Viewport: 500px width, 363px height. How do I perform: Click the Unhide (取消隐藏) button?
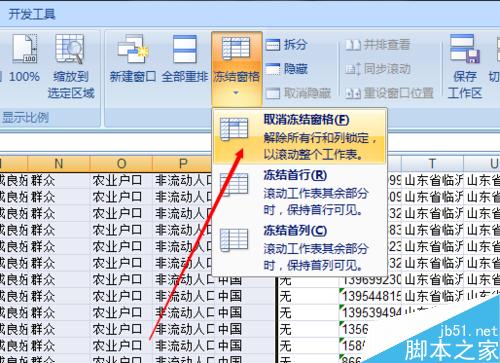click(x=298, y=93)
